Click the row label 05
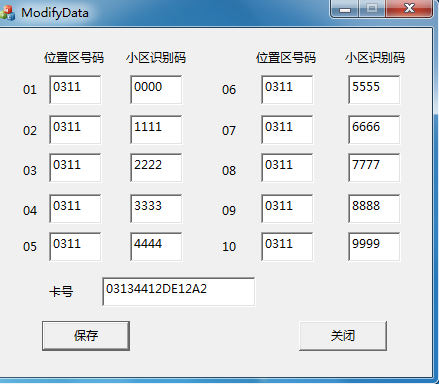This screenshot has width=439, height=384. point(30,247)
